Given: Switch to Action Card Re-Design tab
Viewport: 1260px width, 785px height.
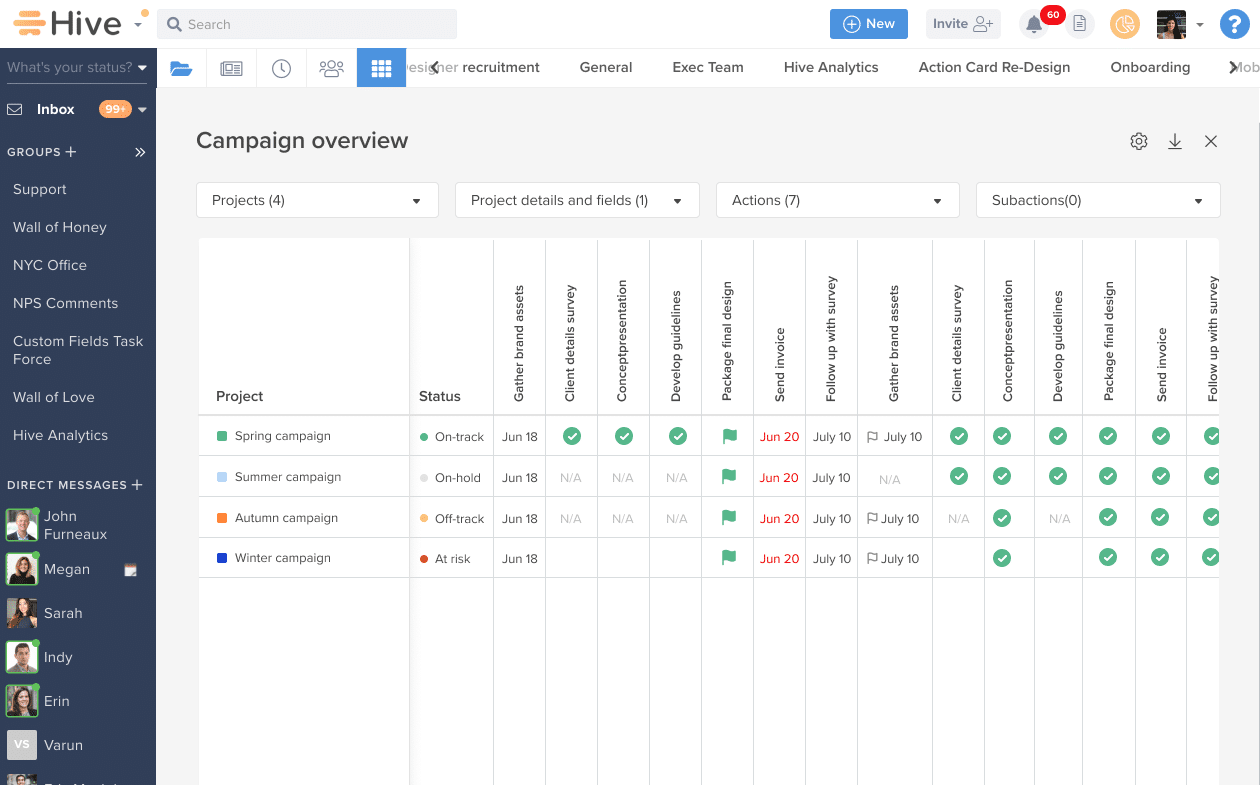Looking at the screenshot, I should click(x=994, y=68).
